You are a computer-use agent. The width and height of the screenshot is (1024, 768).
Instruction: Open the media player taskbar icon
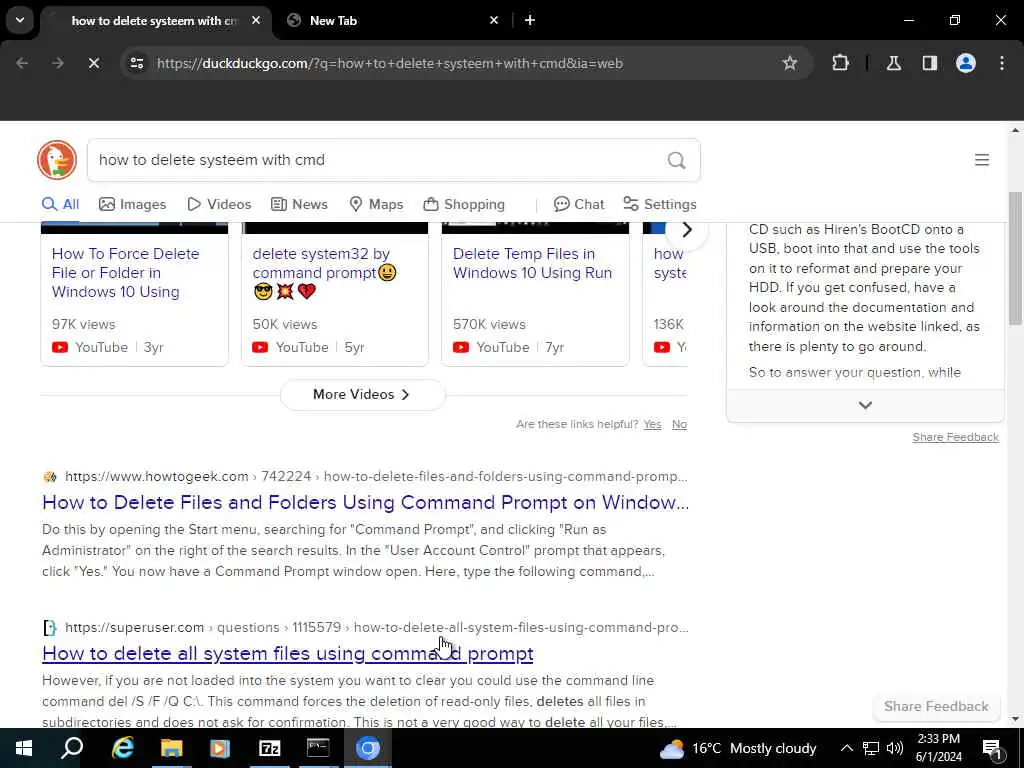(220, 748)
